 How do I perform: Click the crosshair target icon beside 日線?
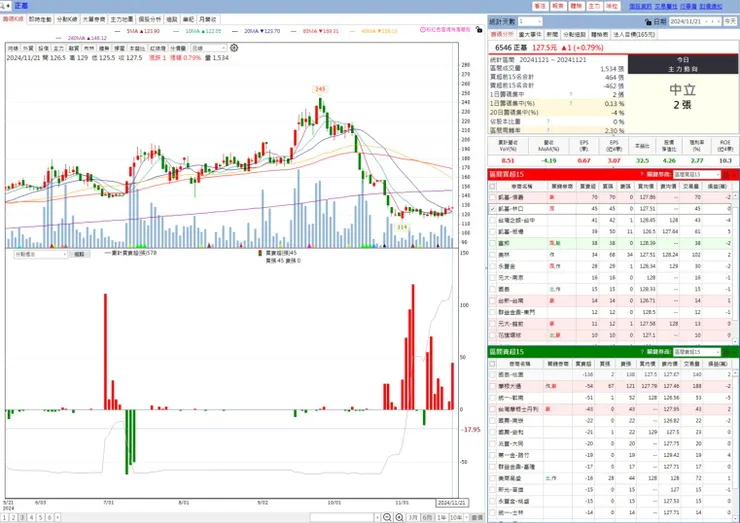234,48
